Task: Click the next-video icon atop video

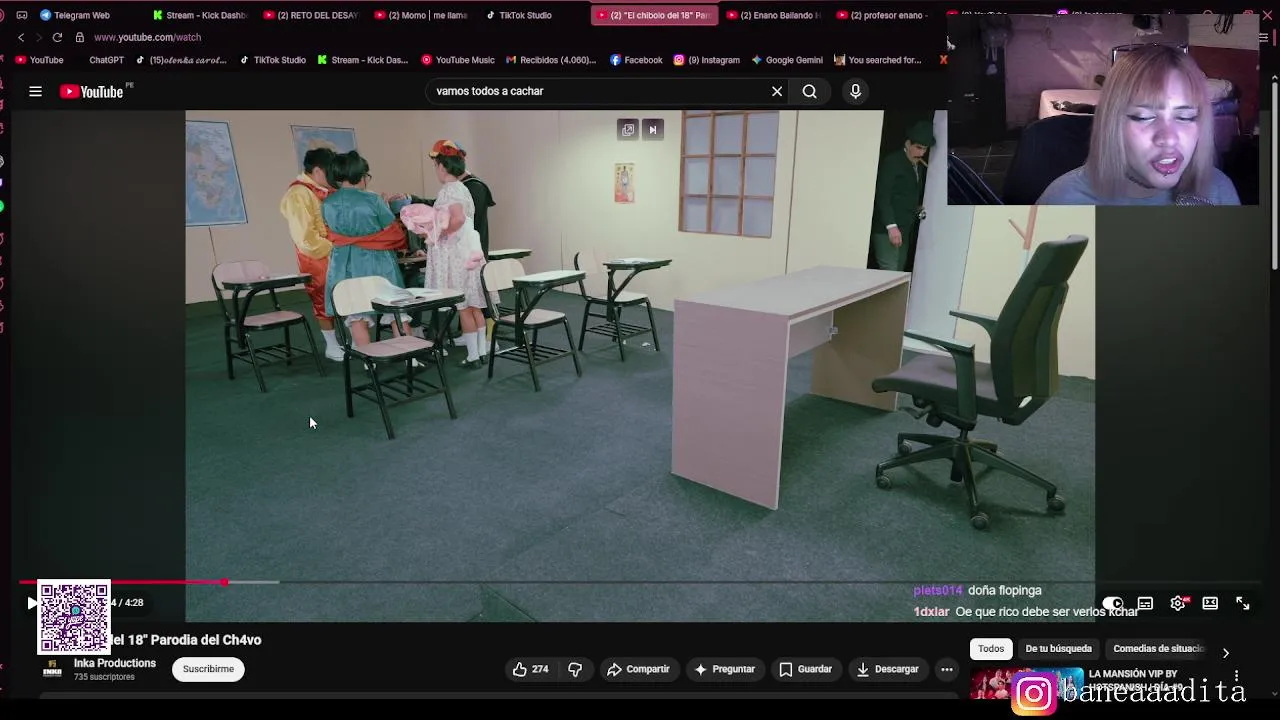Action: 653,129
